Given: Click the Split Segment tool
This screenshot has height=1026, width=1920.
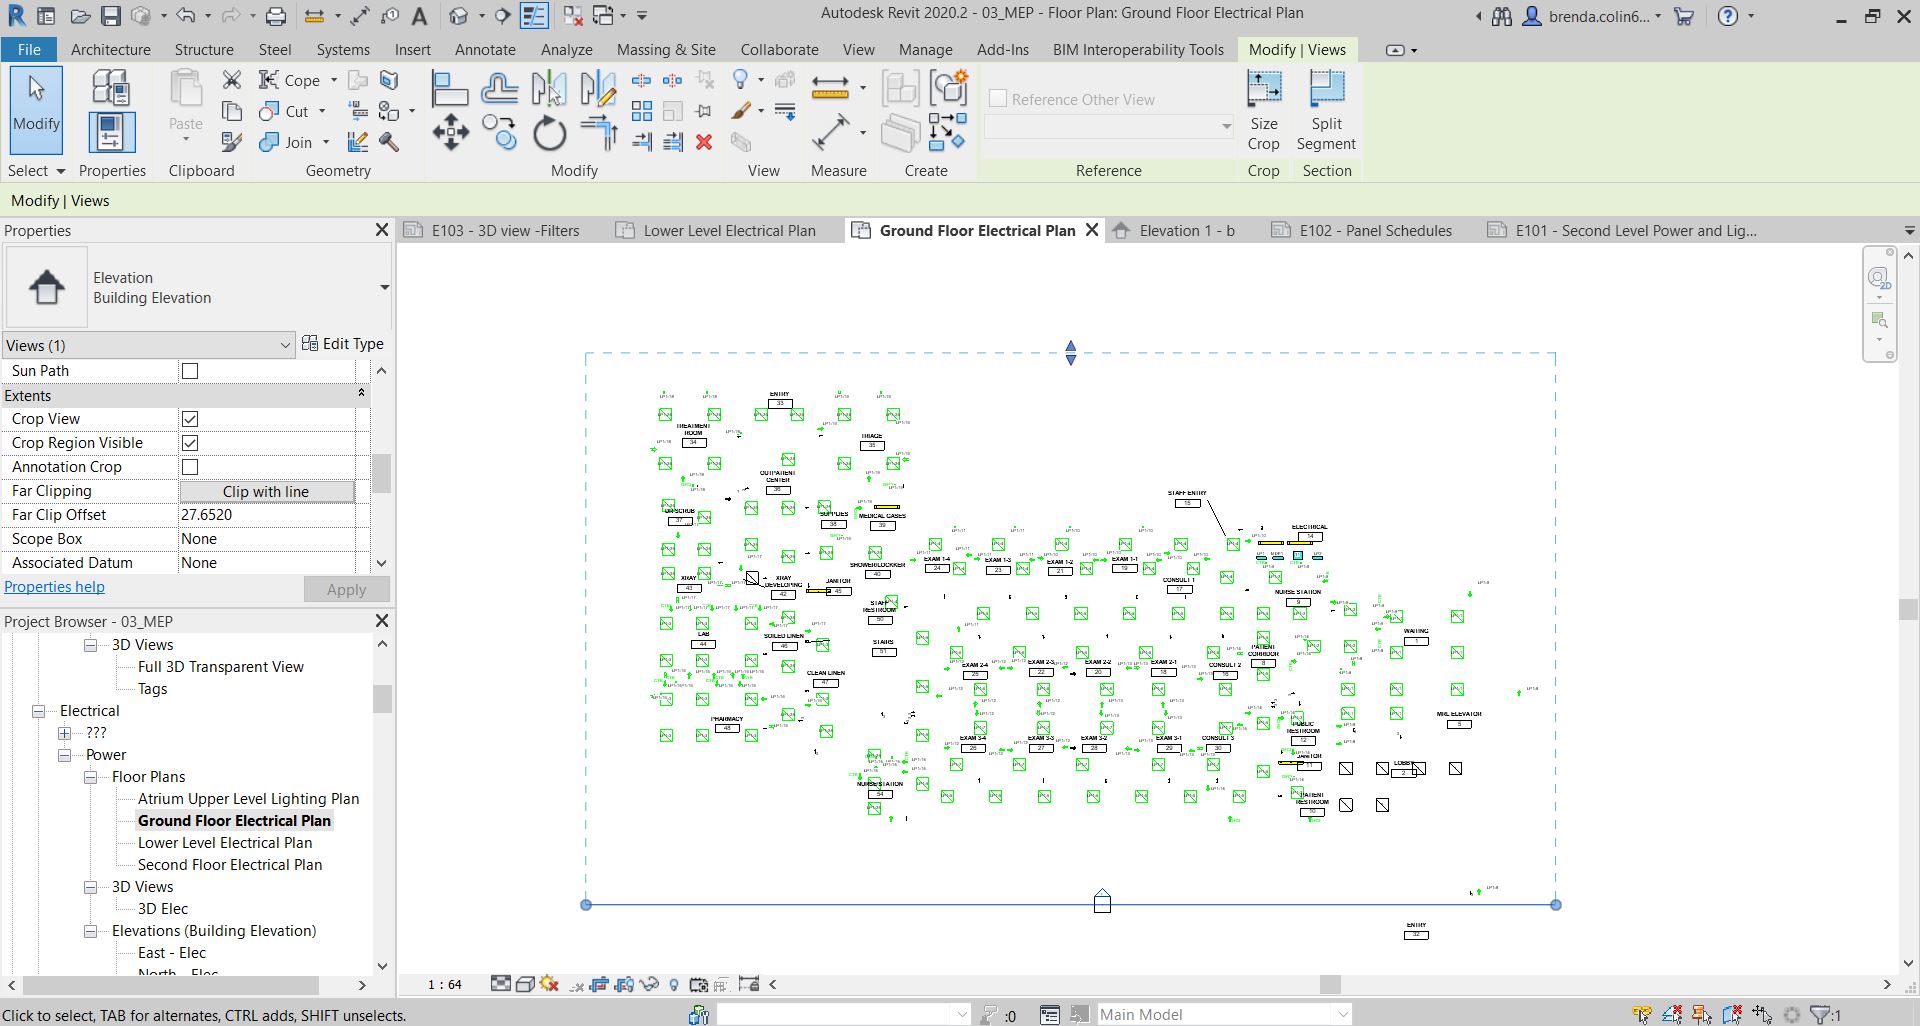Looking at the screenshot, I should (x=1326, y=111).
